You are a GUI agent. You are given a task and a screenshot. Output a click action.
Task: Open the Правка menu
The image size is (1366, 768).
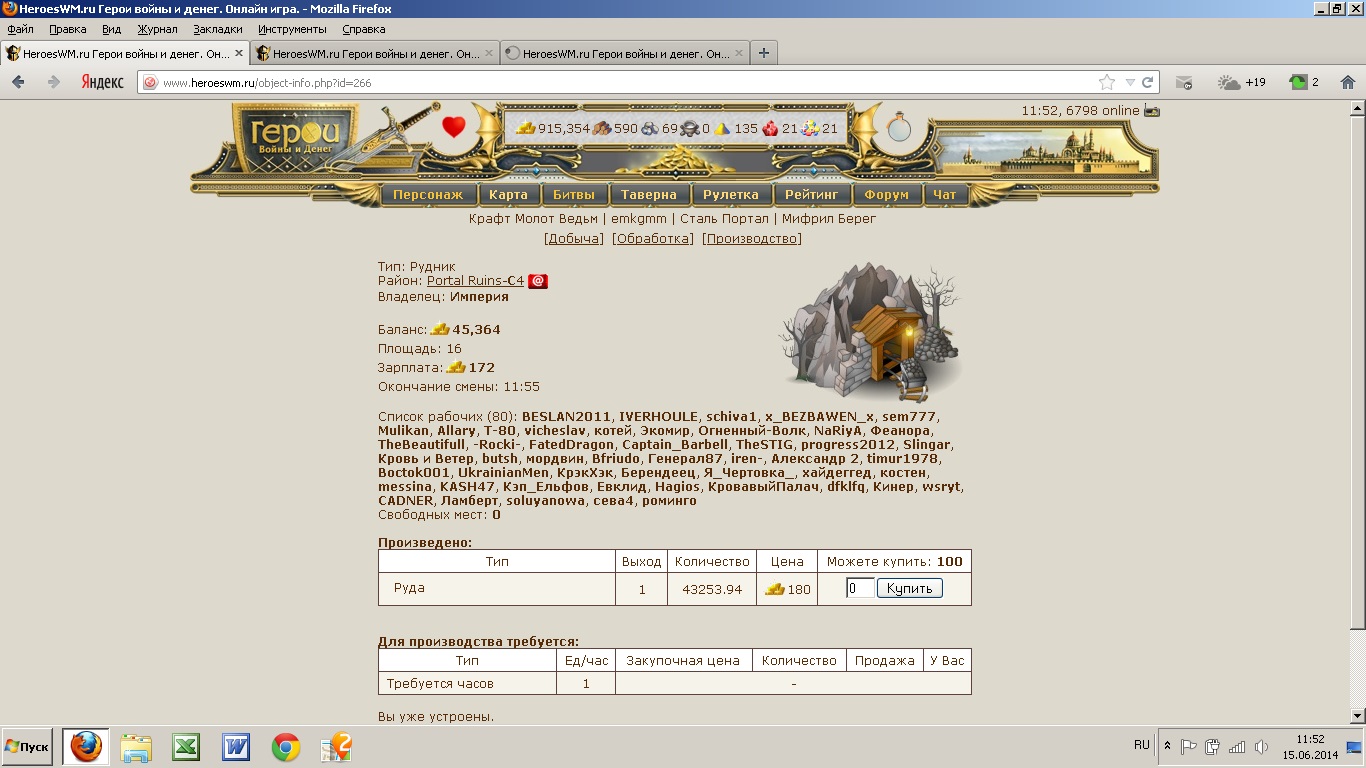pyautogui.click(x=68, y=30)
